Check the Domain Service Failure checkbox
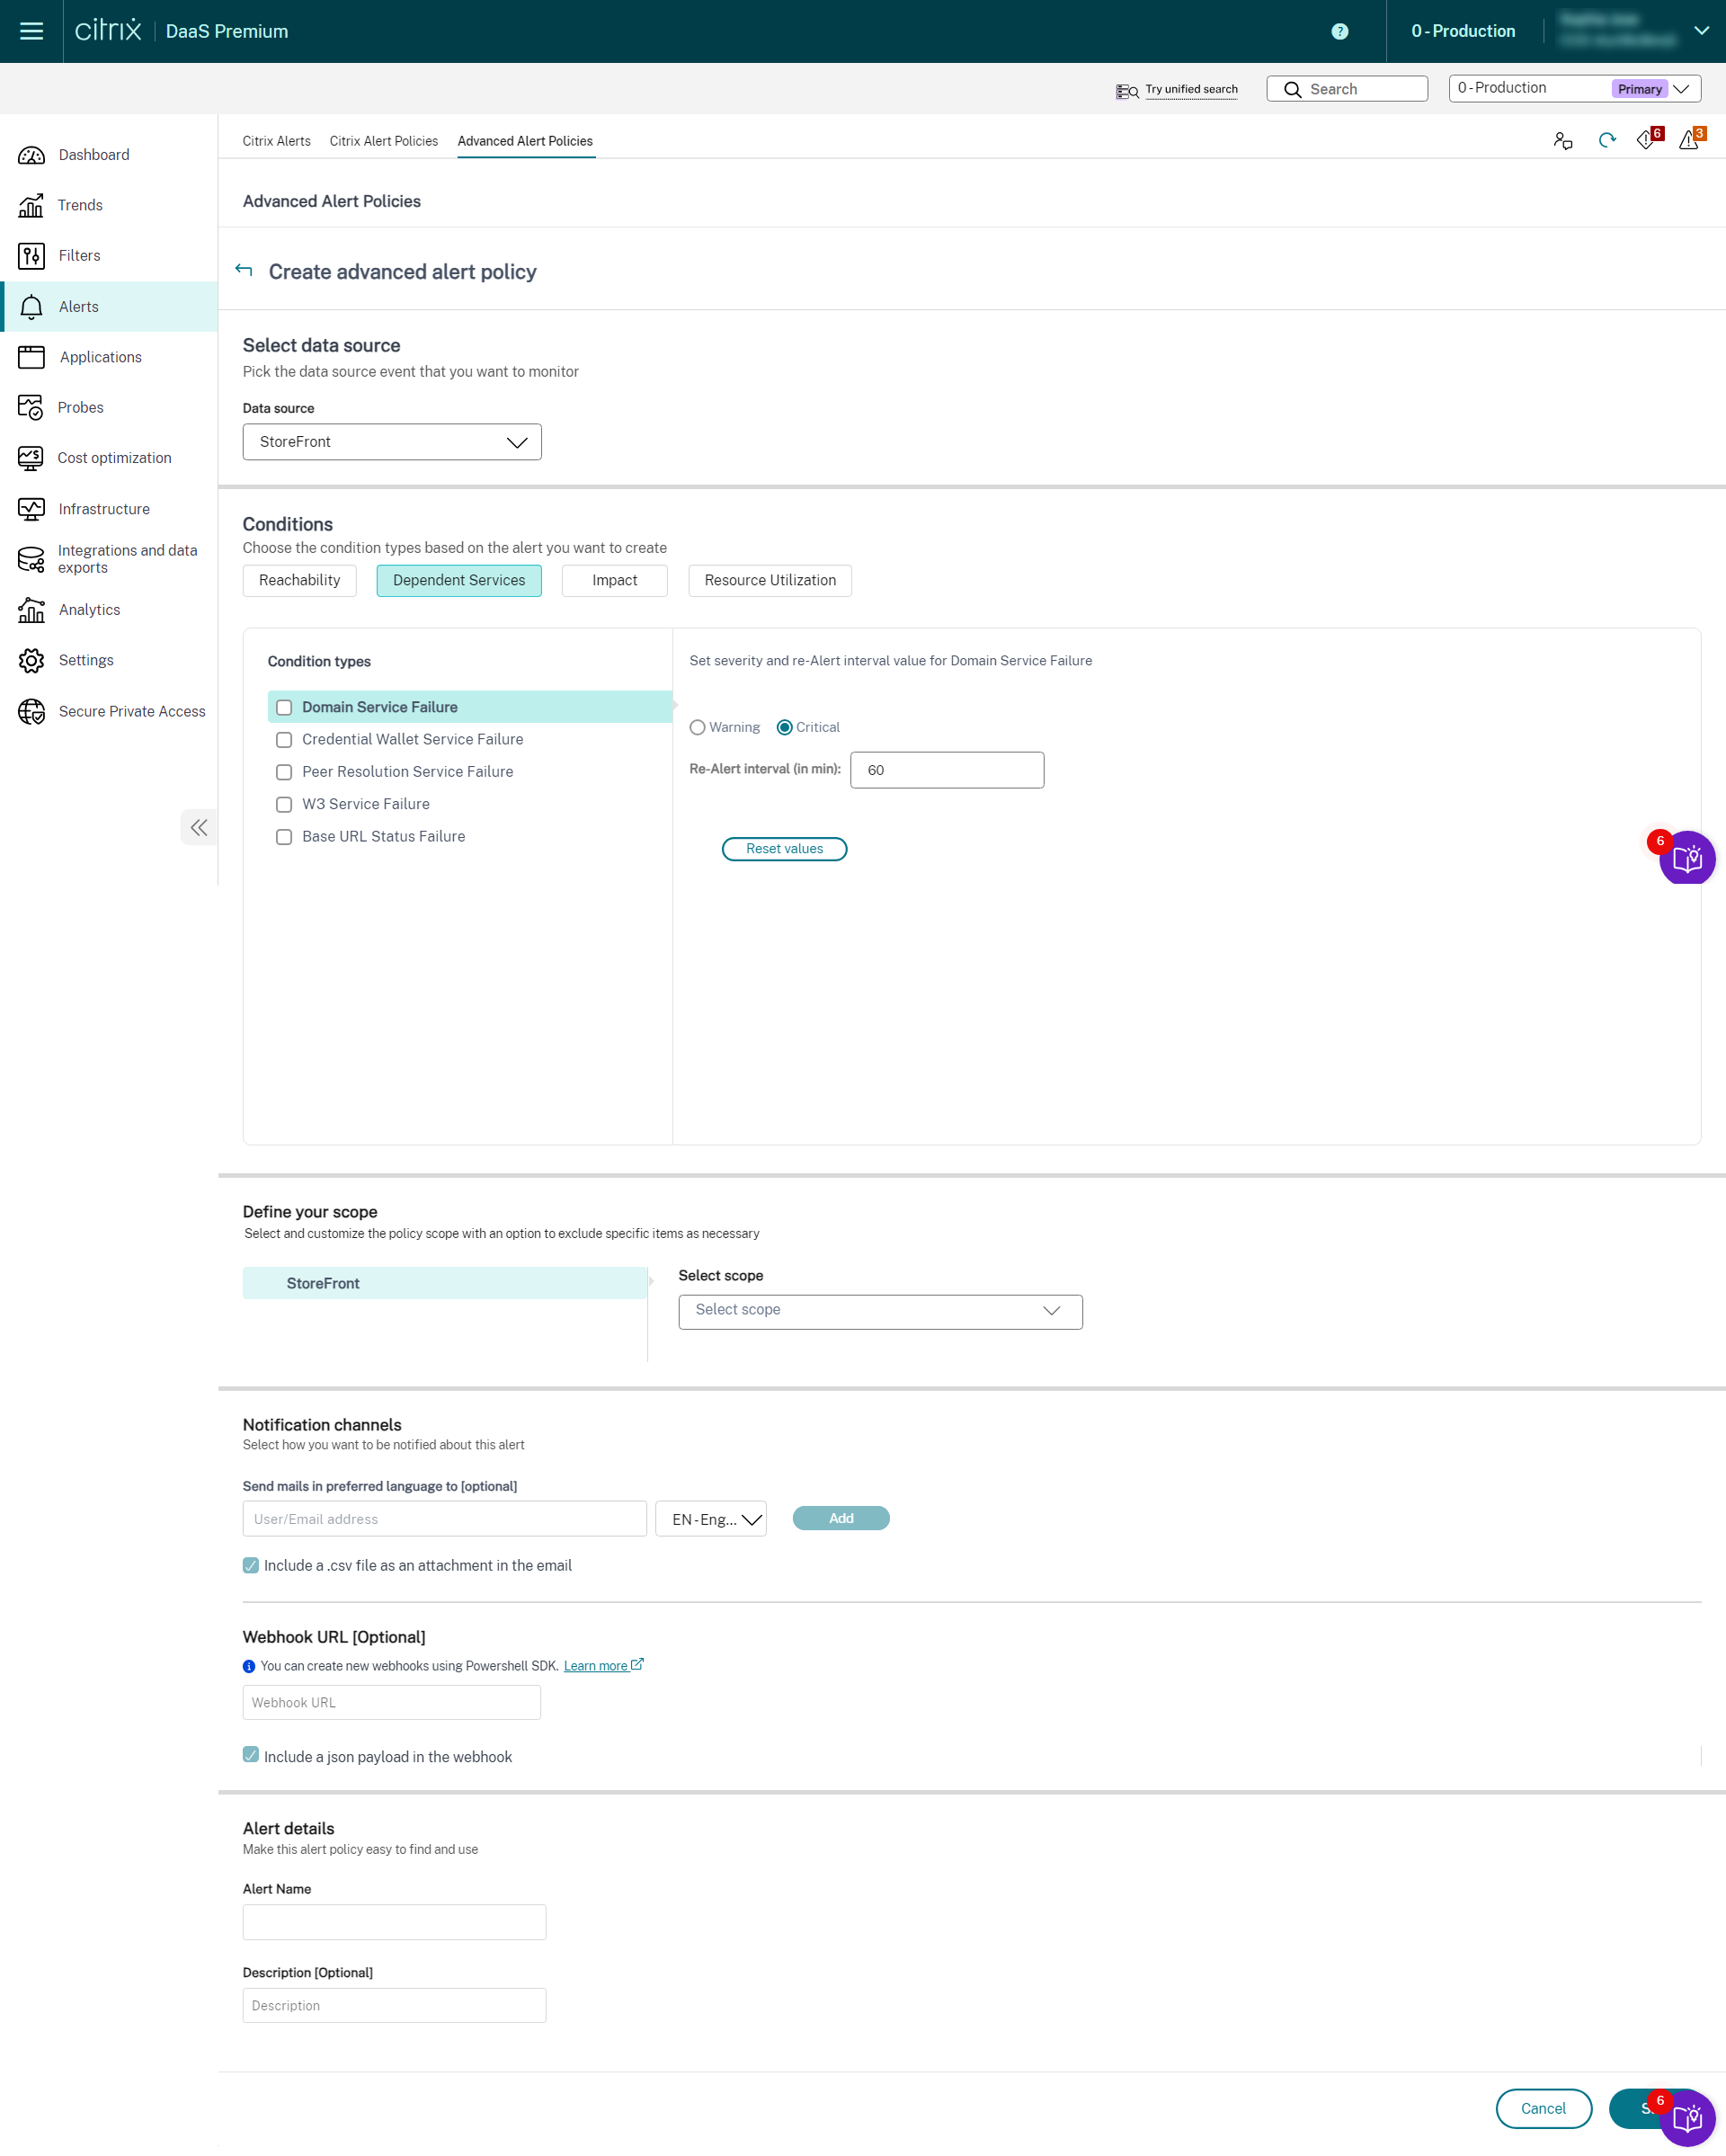The image size is (1726, 2156). (x=284, y=707)
